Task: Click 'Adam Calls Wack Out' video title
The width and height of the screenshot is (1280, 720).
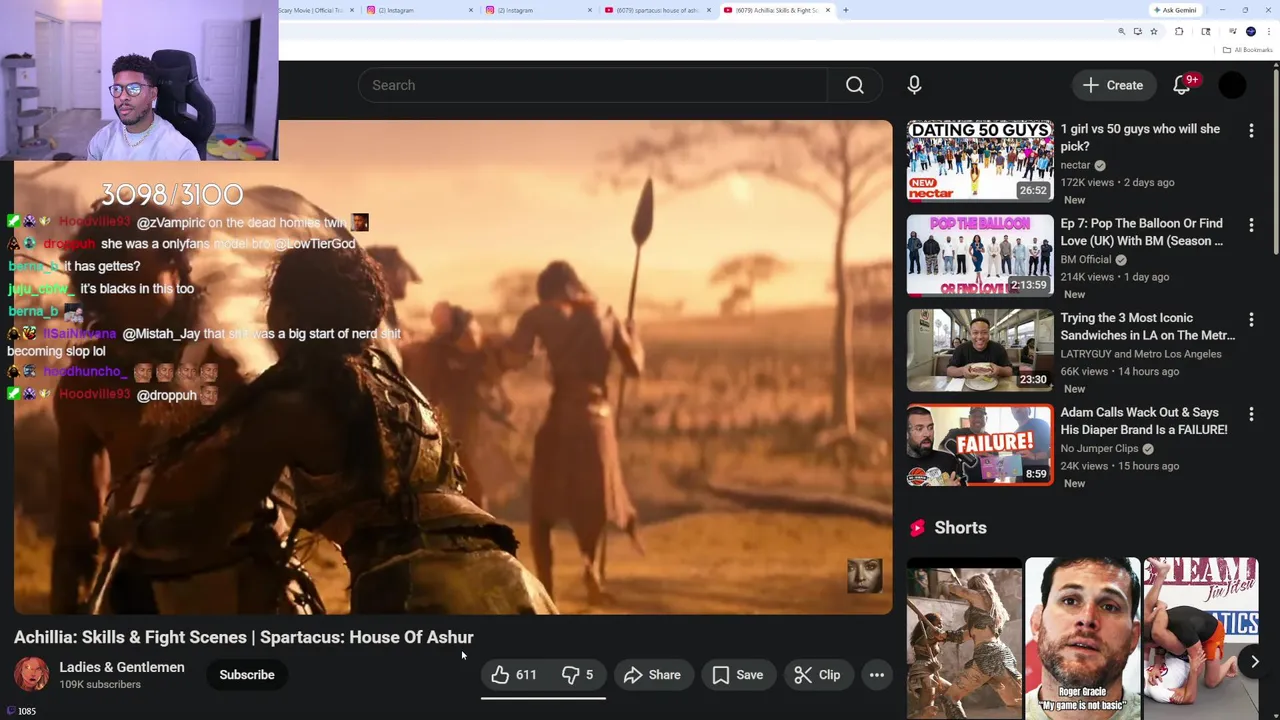Action: point(1144,421)
